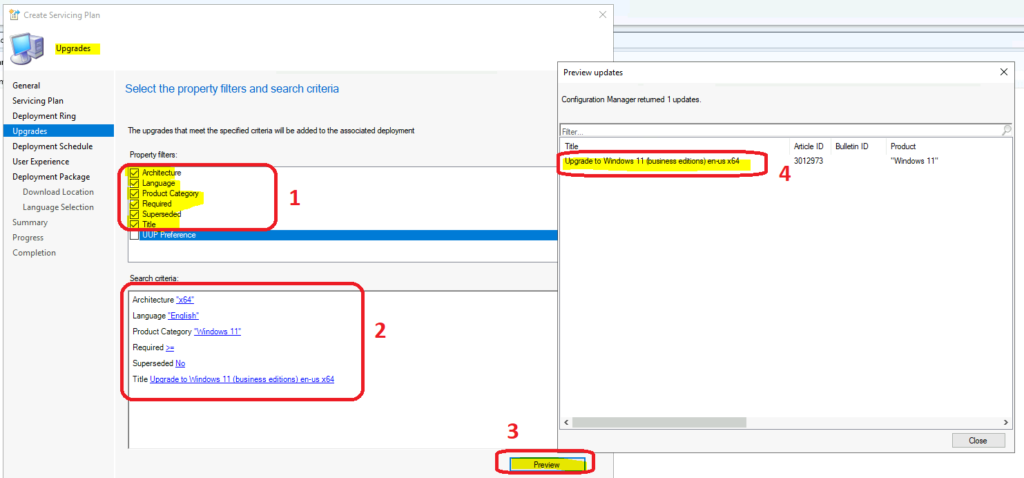This screenshot has height=478, width=1024.
Task: Click the Progress step in sidebar
Action: [28, 238]
